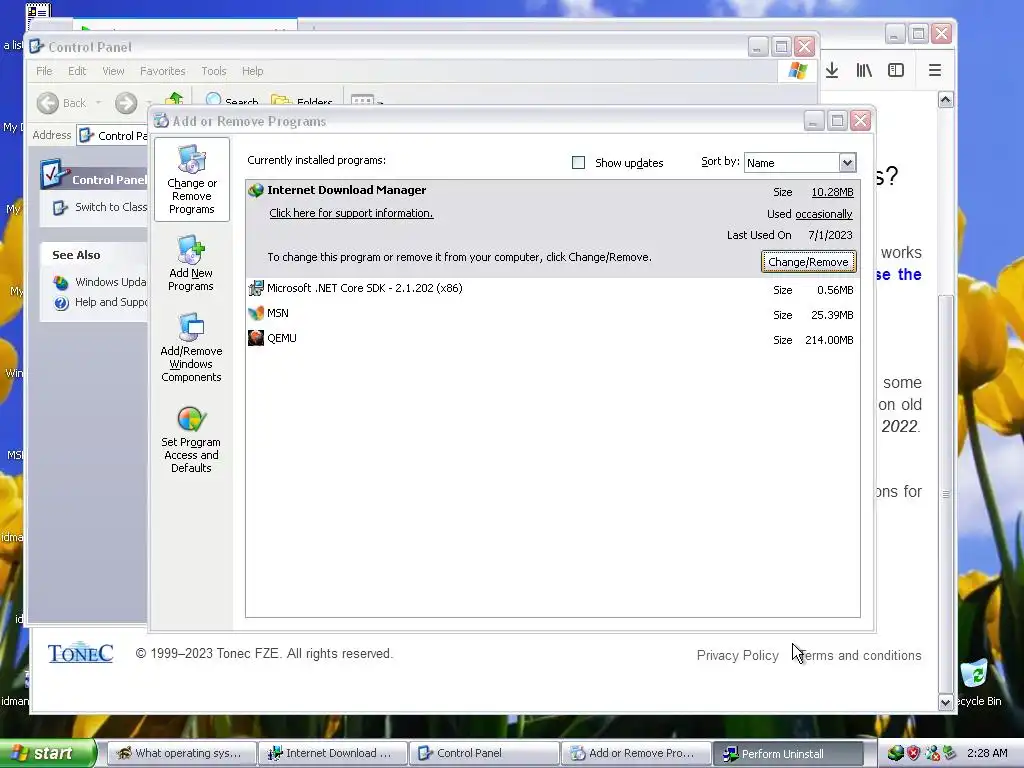
Task: Click Back button in Control Panel toolbar
Action: [x=61, y=103]
